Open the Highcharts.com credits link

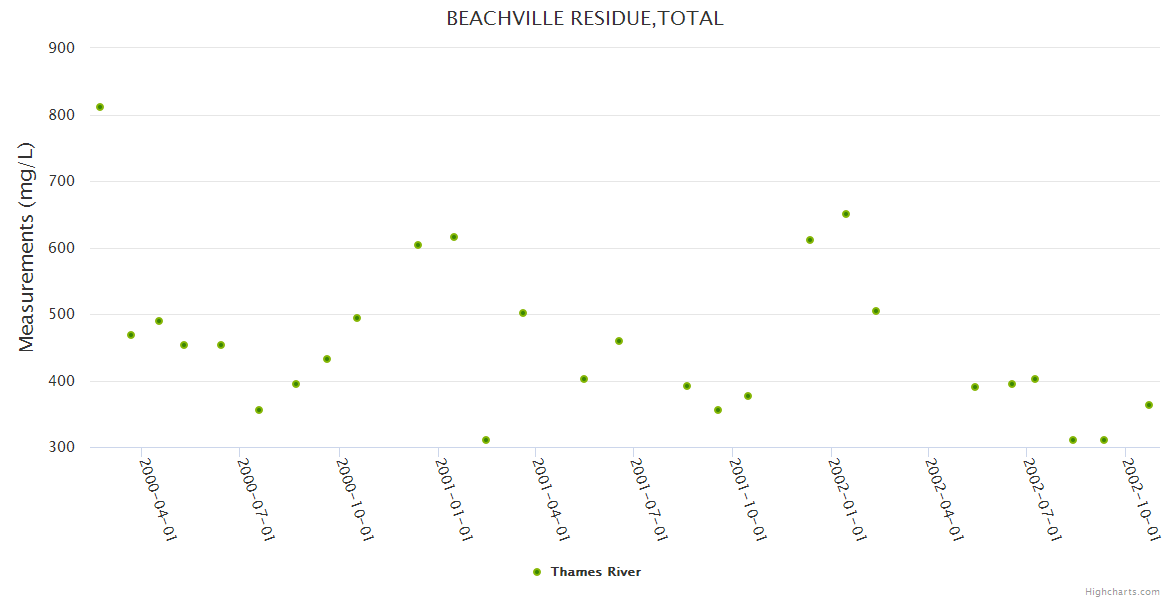coord(1122,592)
